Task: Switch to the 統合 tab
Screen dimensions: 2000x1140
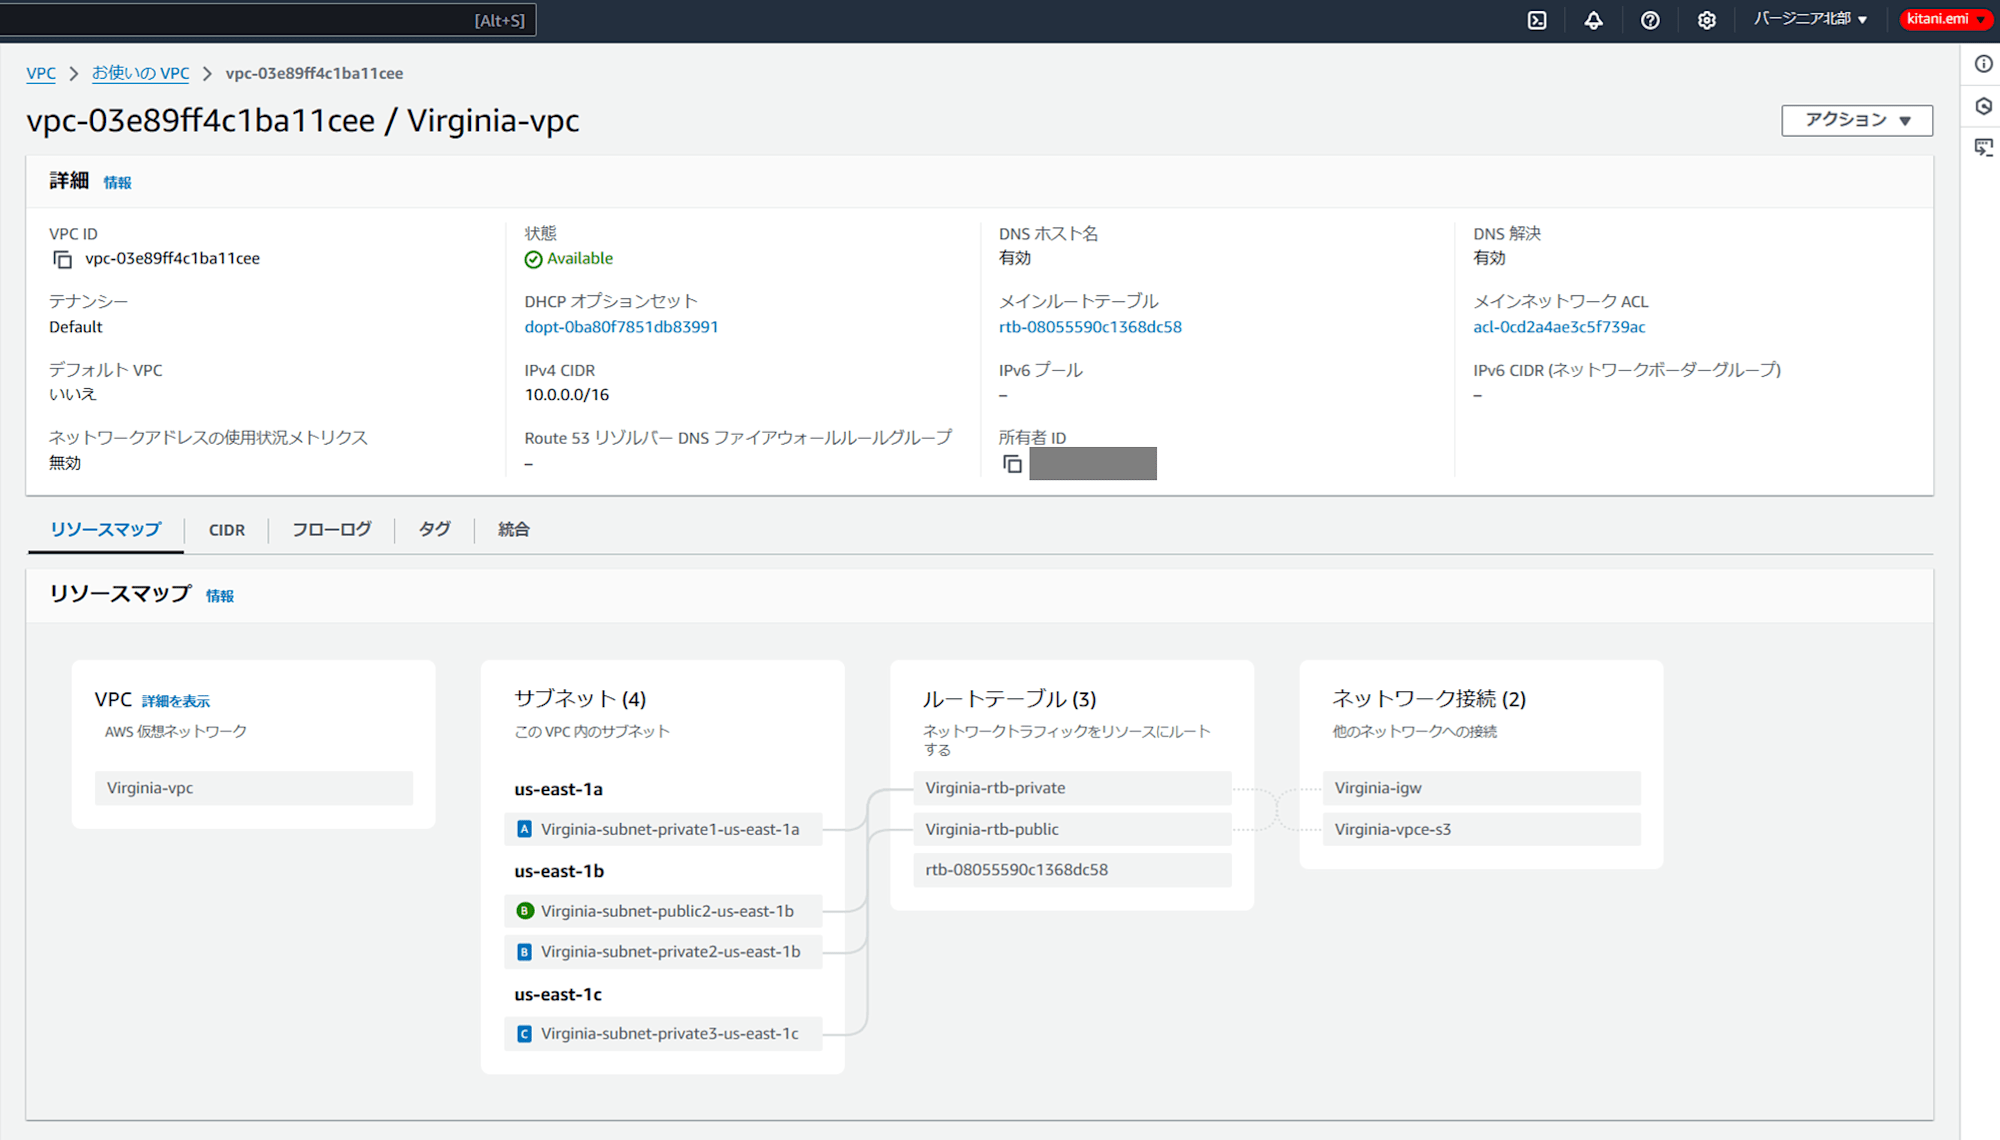Action: [514, 529]
